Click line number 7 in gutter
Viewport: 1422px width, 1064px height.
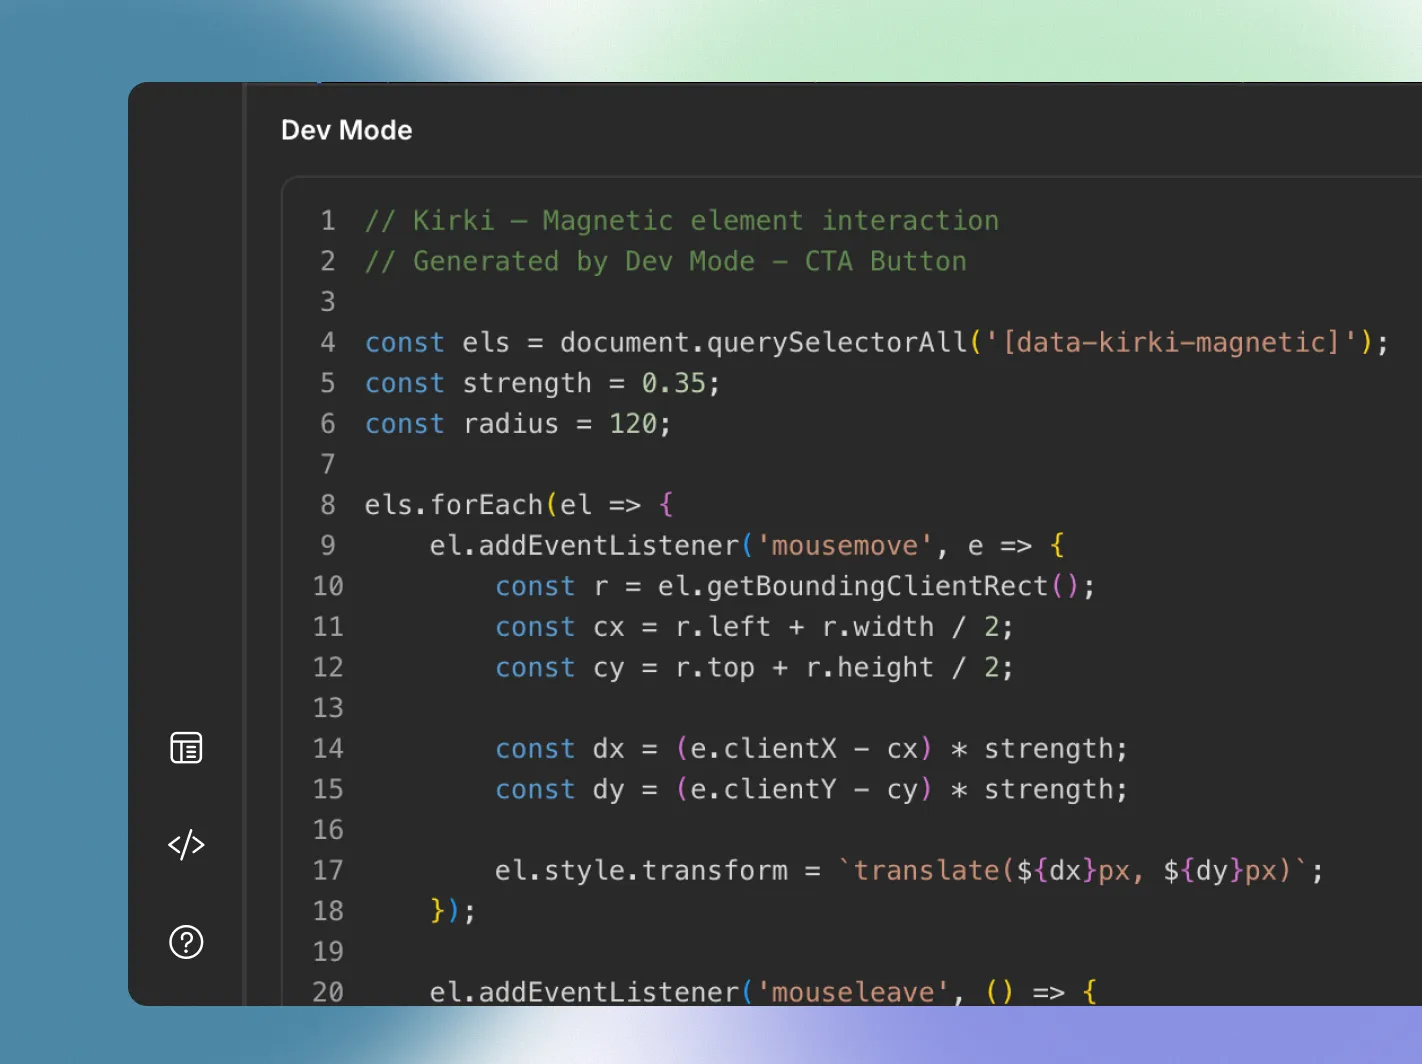pos(328,464)
